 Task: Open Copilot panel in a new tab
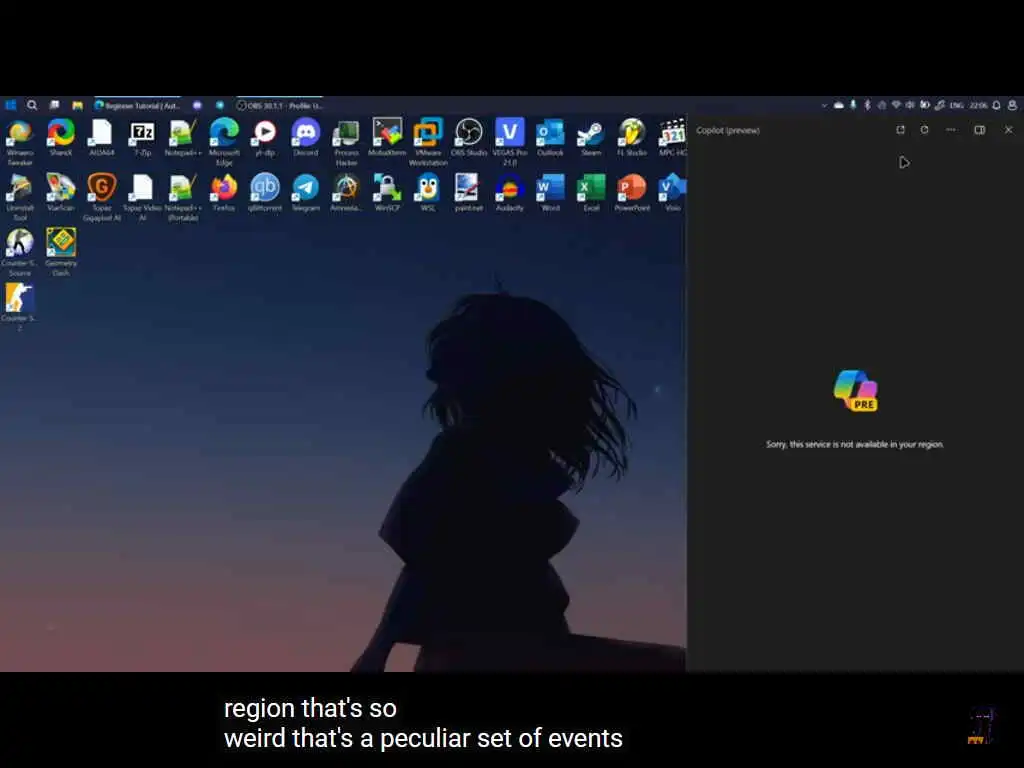[x=901, y=130]
